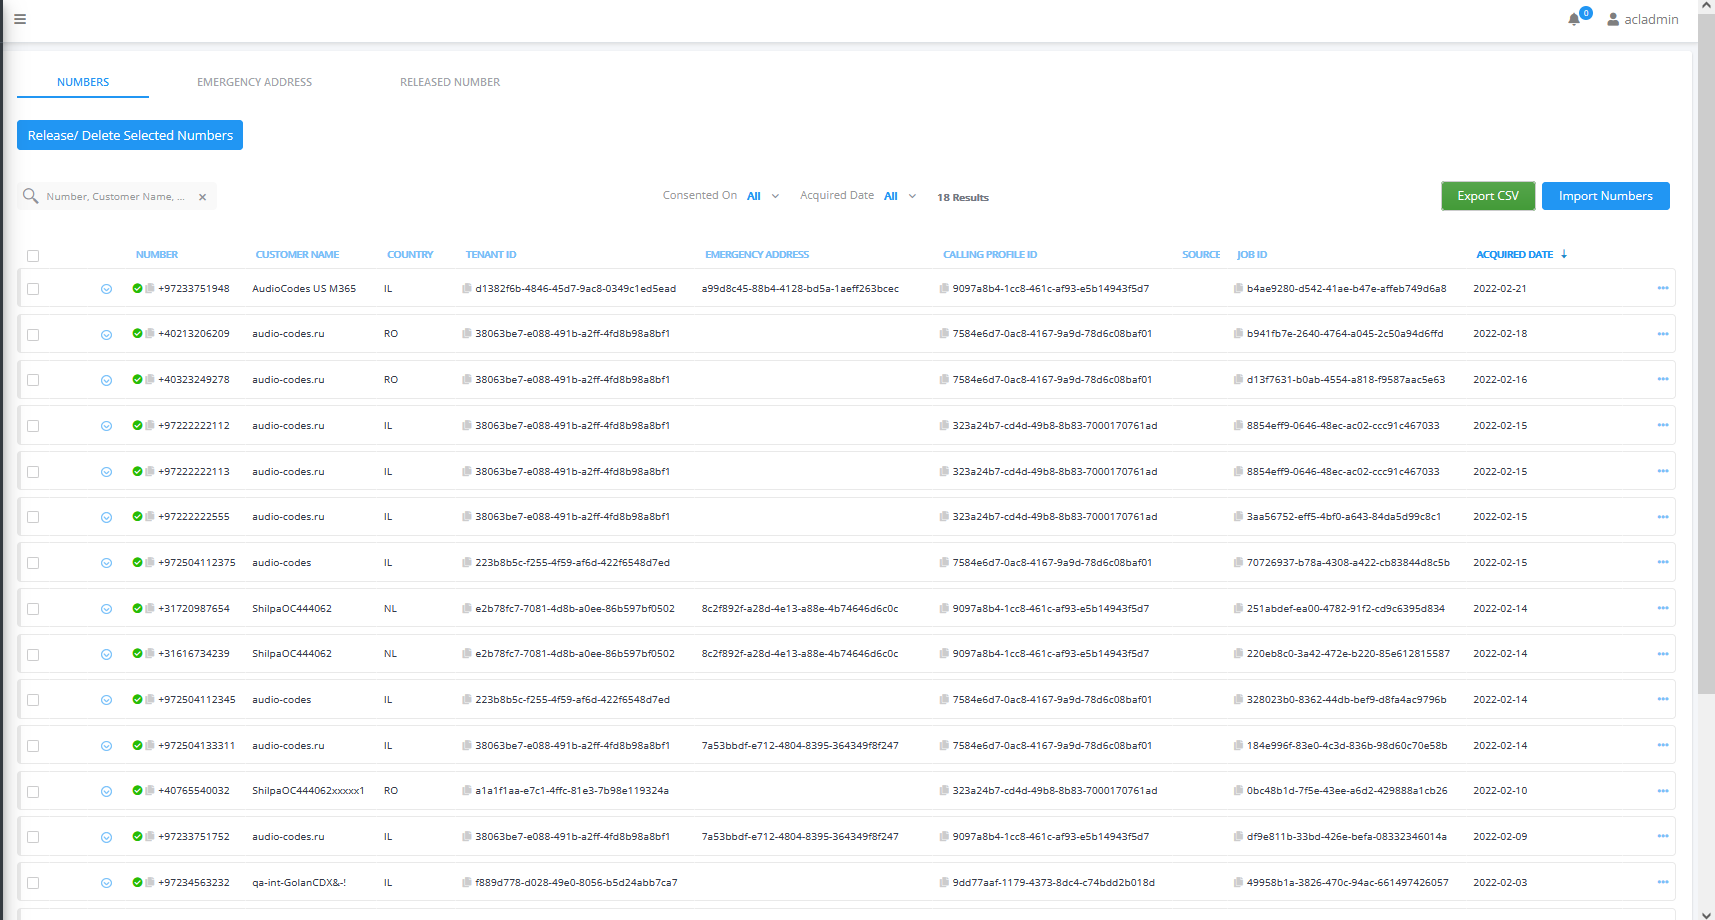
Task: Select the checkbox beside +972504112375
Action: tap(33, 562)
